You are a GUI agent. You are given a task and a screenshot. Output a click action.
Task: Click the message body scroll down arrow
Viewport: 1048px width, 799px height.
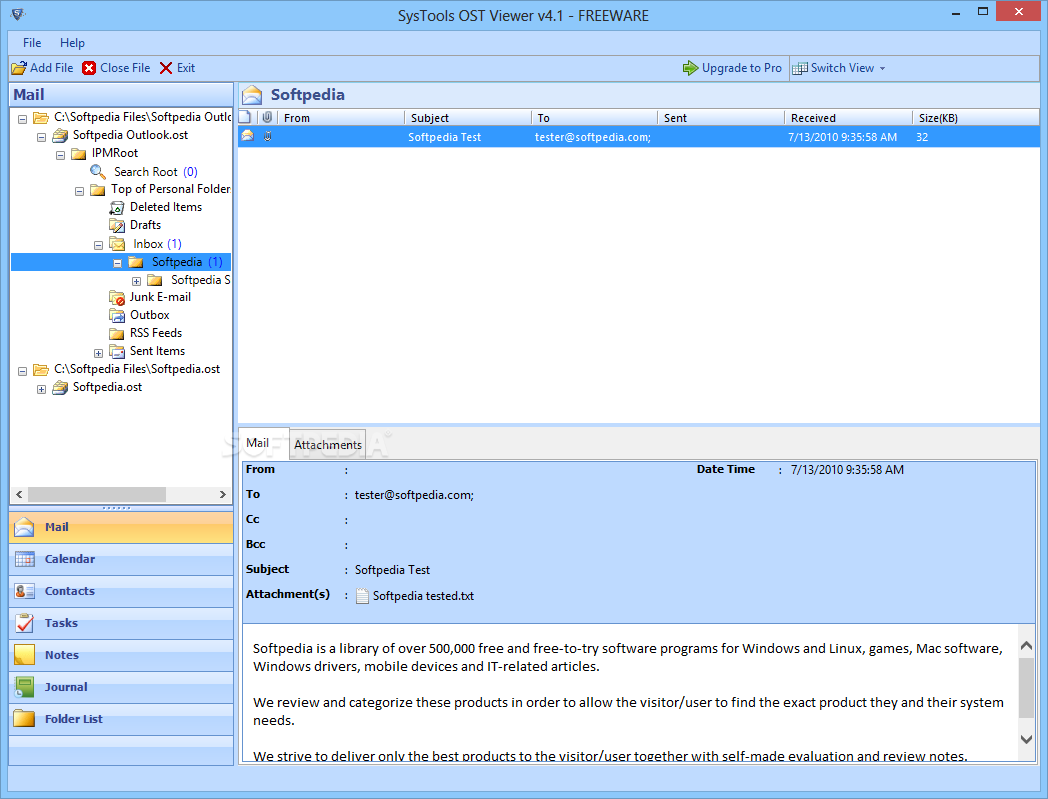(1027, 739)
